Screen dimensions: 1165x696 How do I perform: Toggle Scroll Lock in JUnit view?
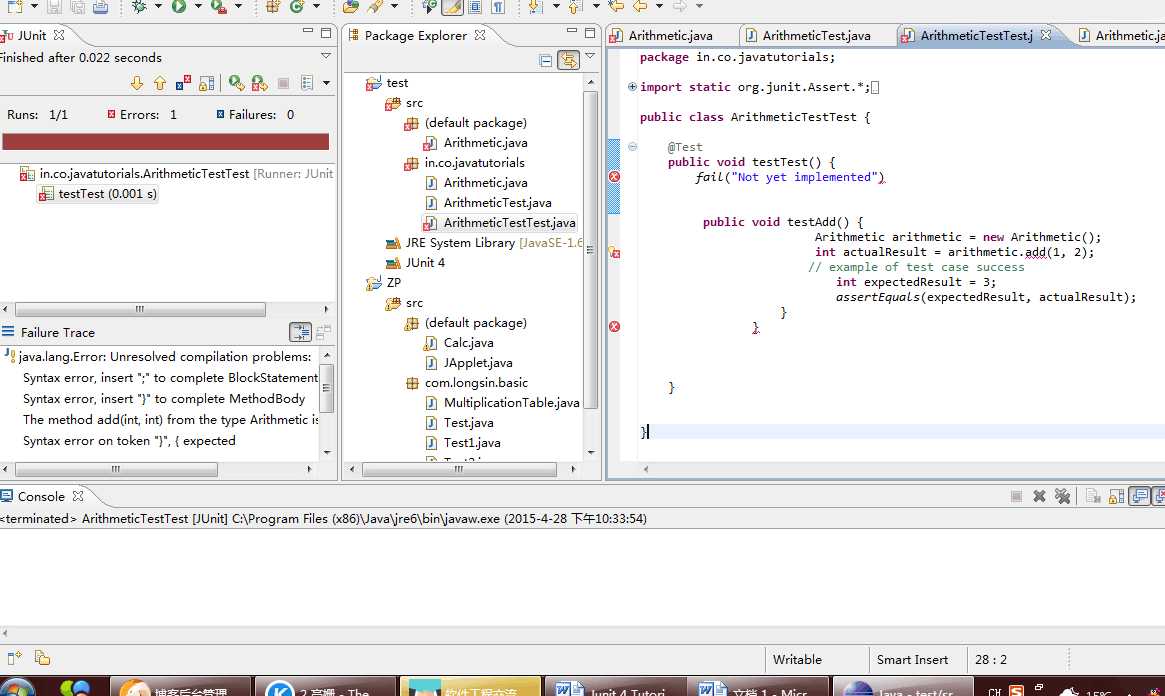(x=207, y=83)
